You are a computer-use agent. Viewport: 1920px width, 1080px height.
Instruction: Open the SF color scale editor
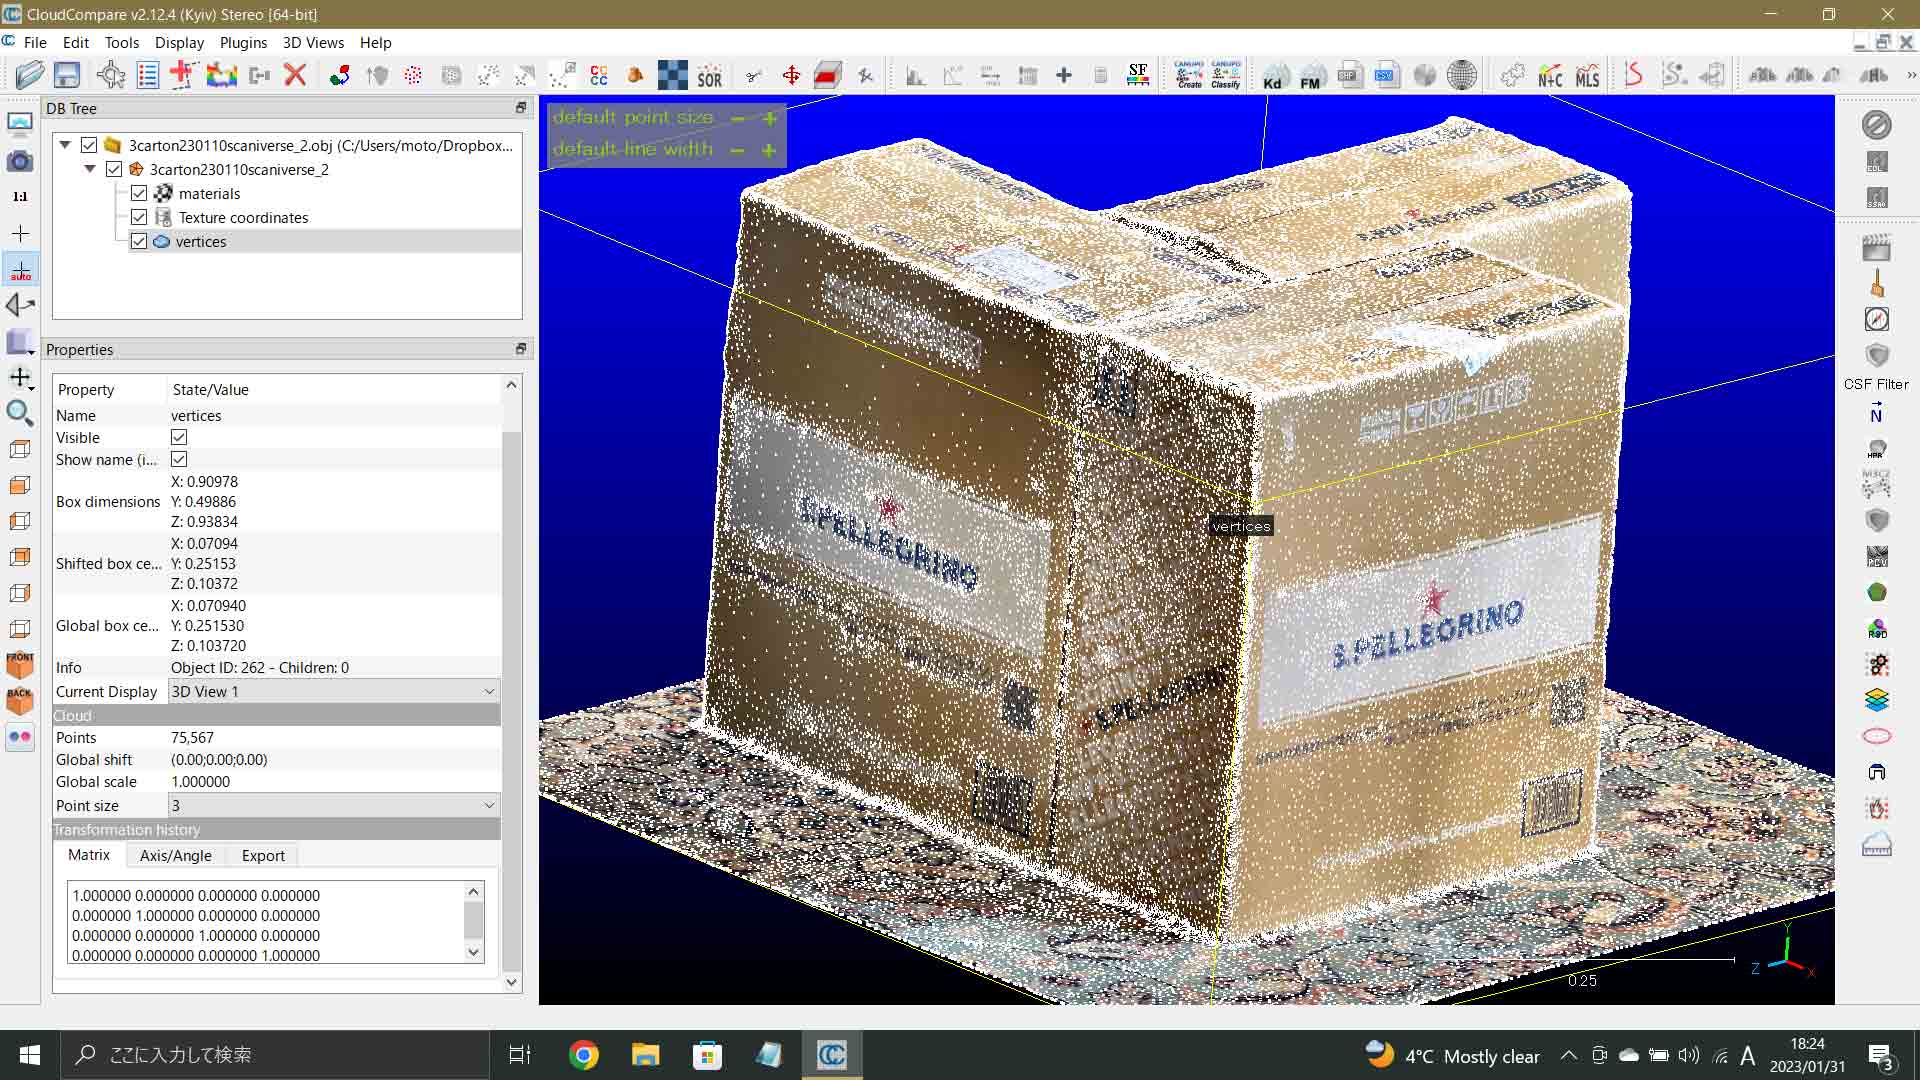(x=1136, y=75)
